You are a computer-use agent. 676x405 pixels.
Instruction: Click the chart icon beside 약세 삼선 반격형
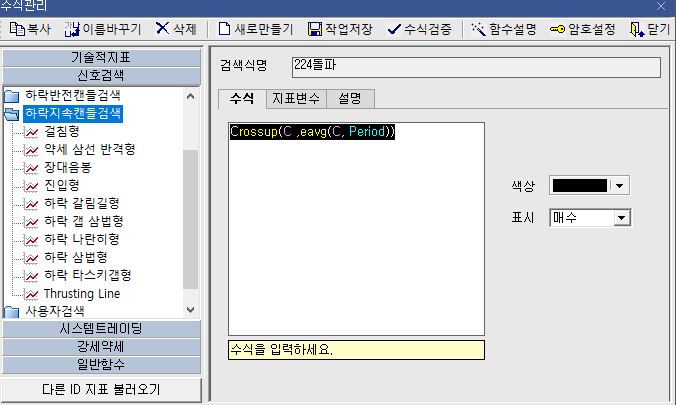(x=31, y=150)
